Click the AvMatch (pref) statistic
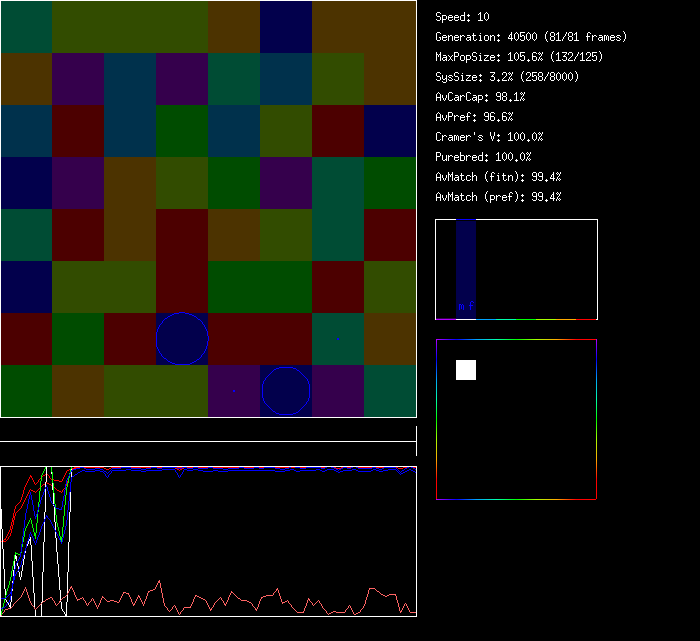This screenshot has width=700, height=641. click(x=498, y=197)
